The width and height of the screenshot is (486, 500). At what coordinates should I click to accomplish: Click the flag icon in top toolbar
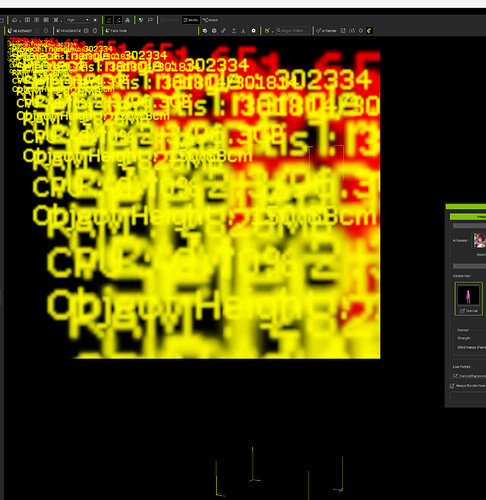click(x=150, y=20)
